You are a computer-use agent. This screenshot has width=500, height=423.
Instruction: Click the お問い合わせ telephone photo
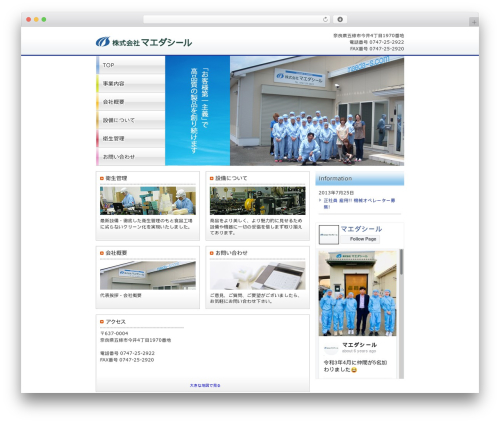pyautogui.click(x=257, y=275)
